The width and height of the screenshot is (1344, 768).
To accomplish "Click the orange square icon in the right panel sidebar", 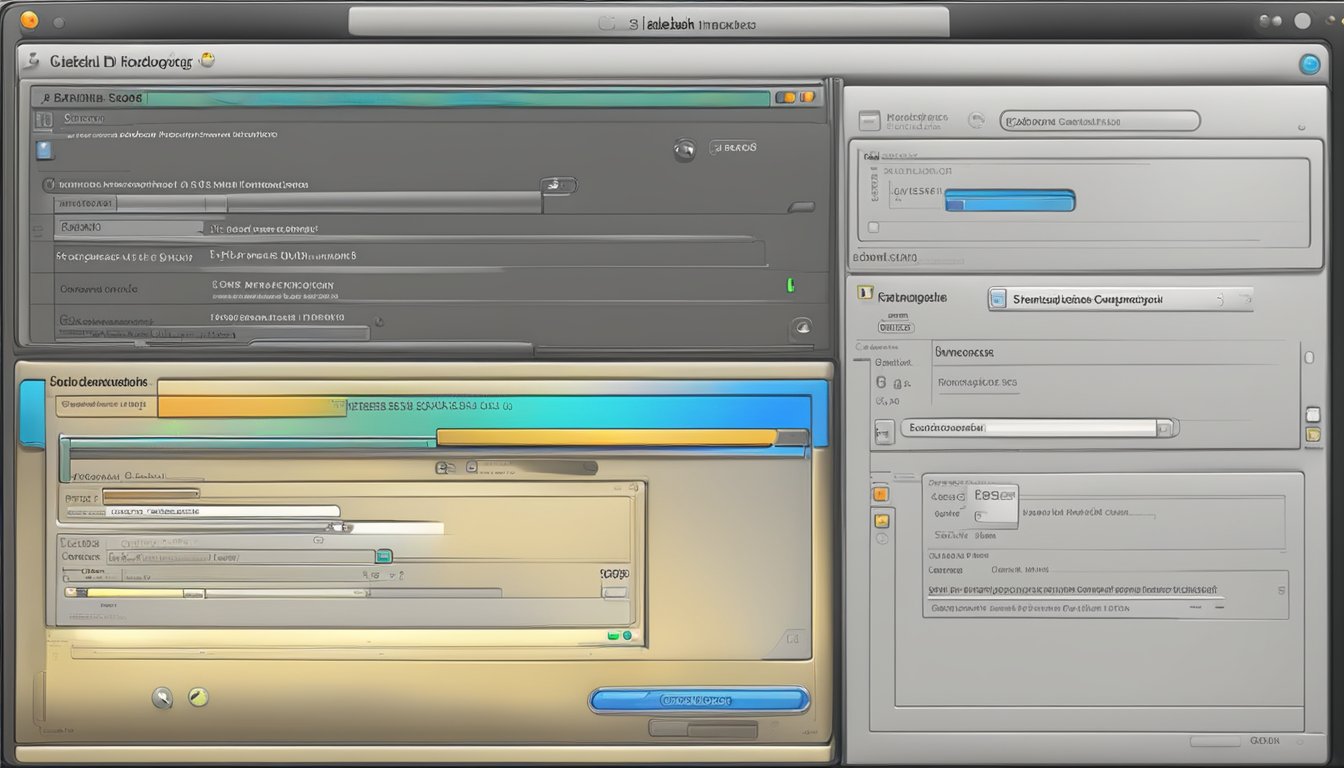I will pyautogui.click(x=881, y=494).
